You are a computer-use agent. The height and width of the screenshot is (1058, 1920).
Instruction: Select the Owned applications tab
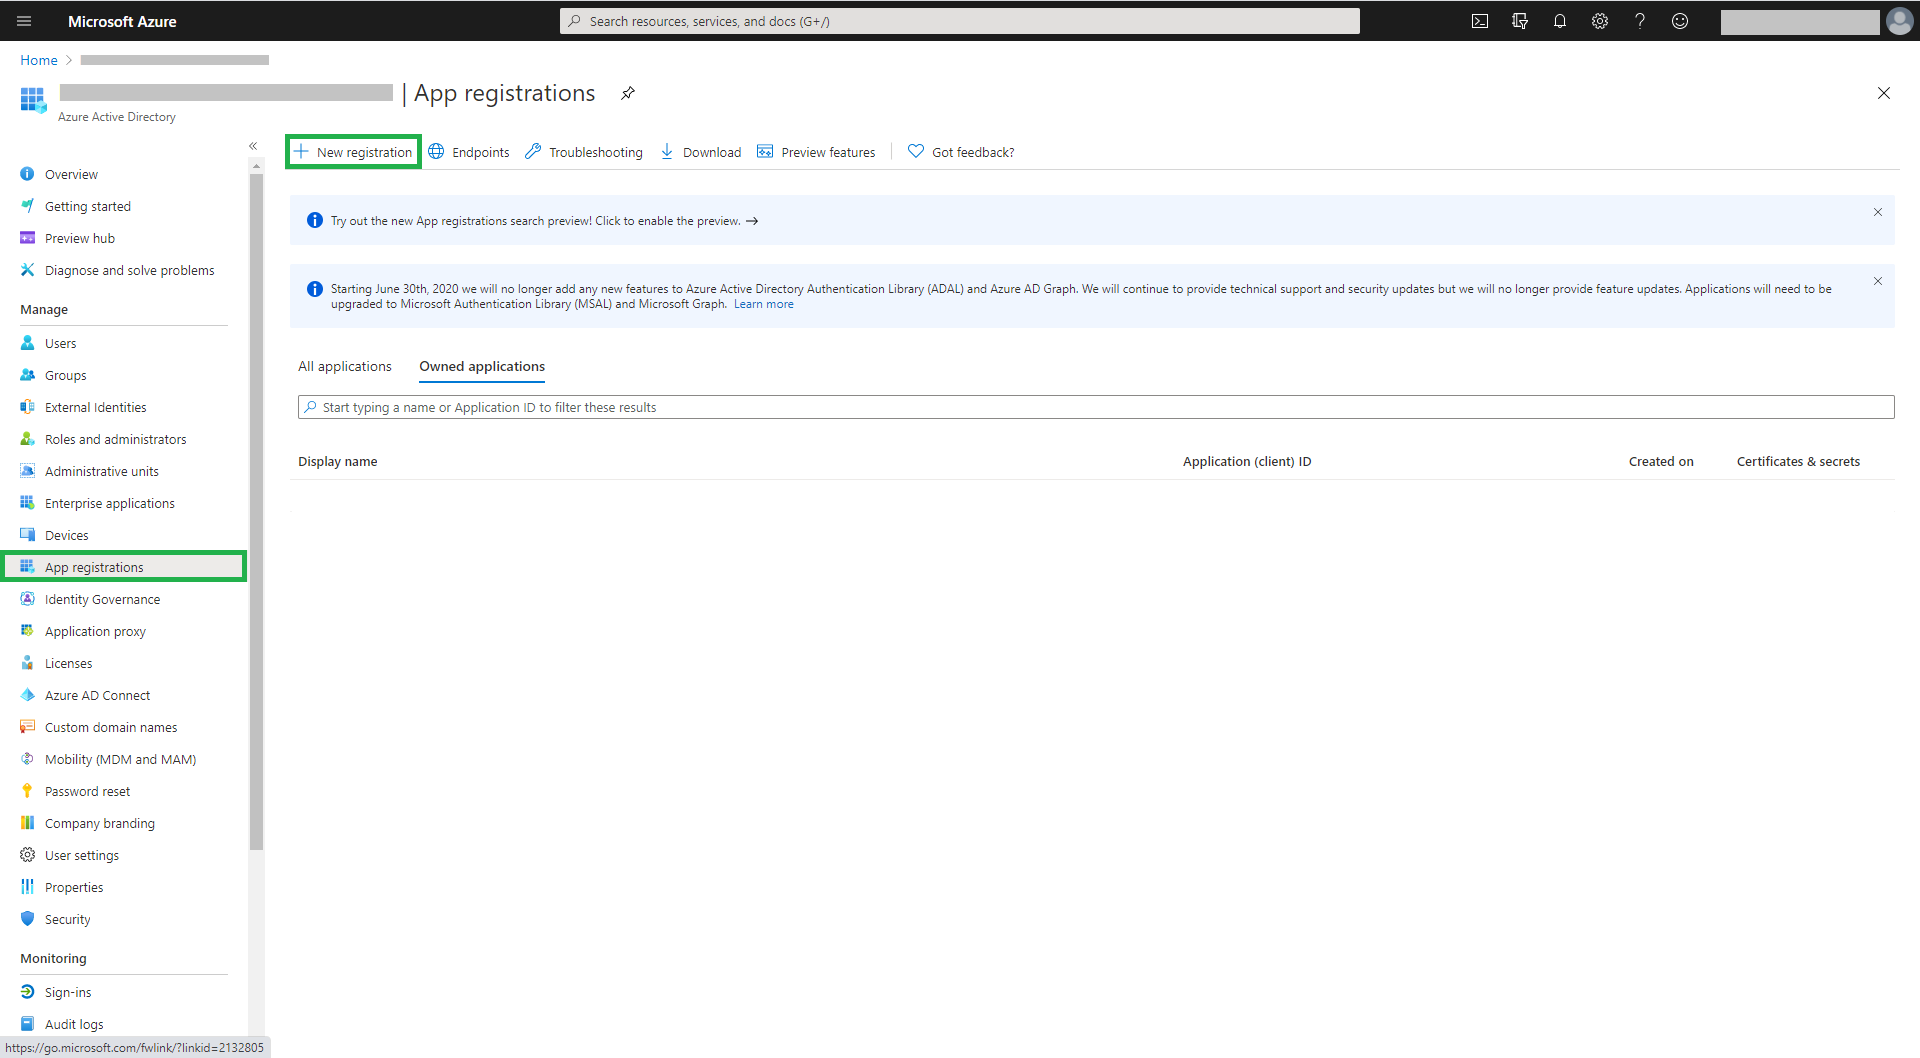[x=482, y=367]
